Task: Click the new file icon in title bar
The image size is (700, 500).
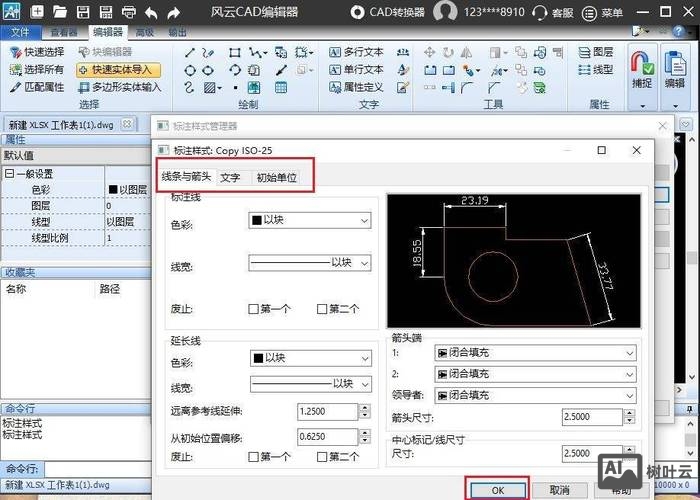Action: coord(37,11)
